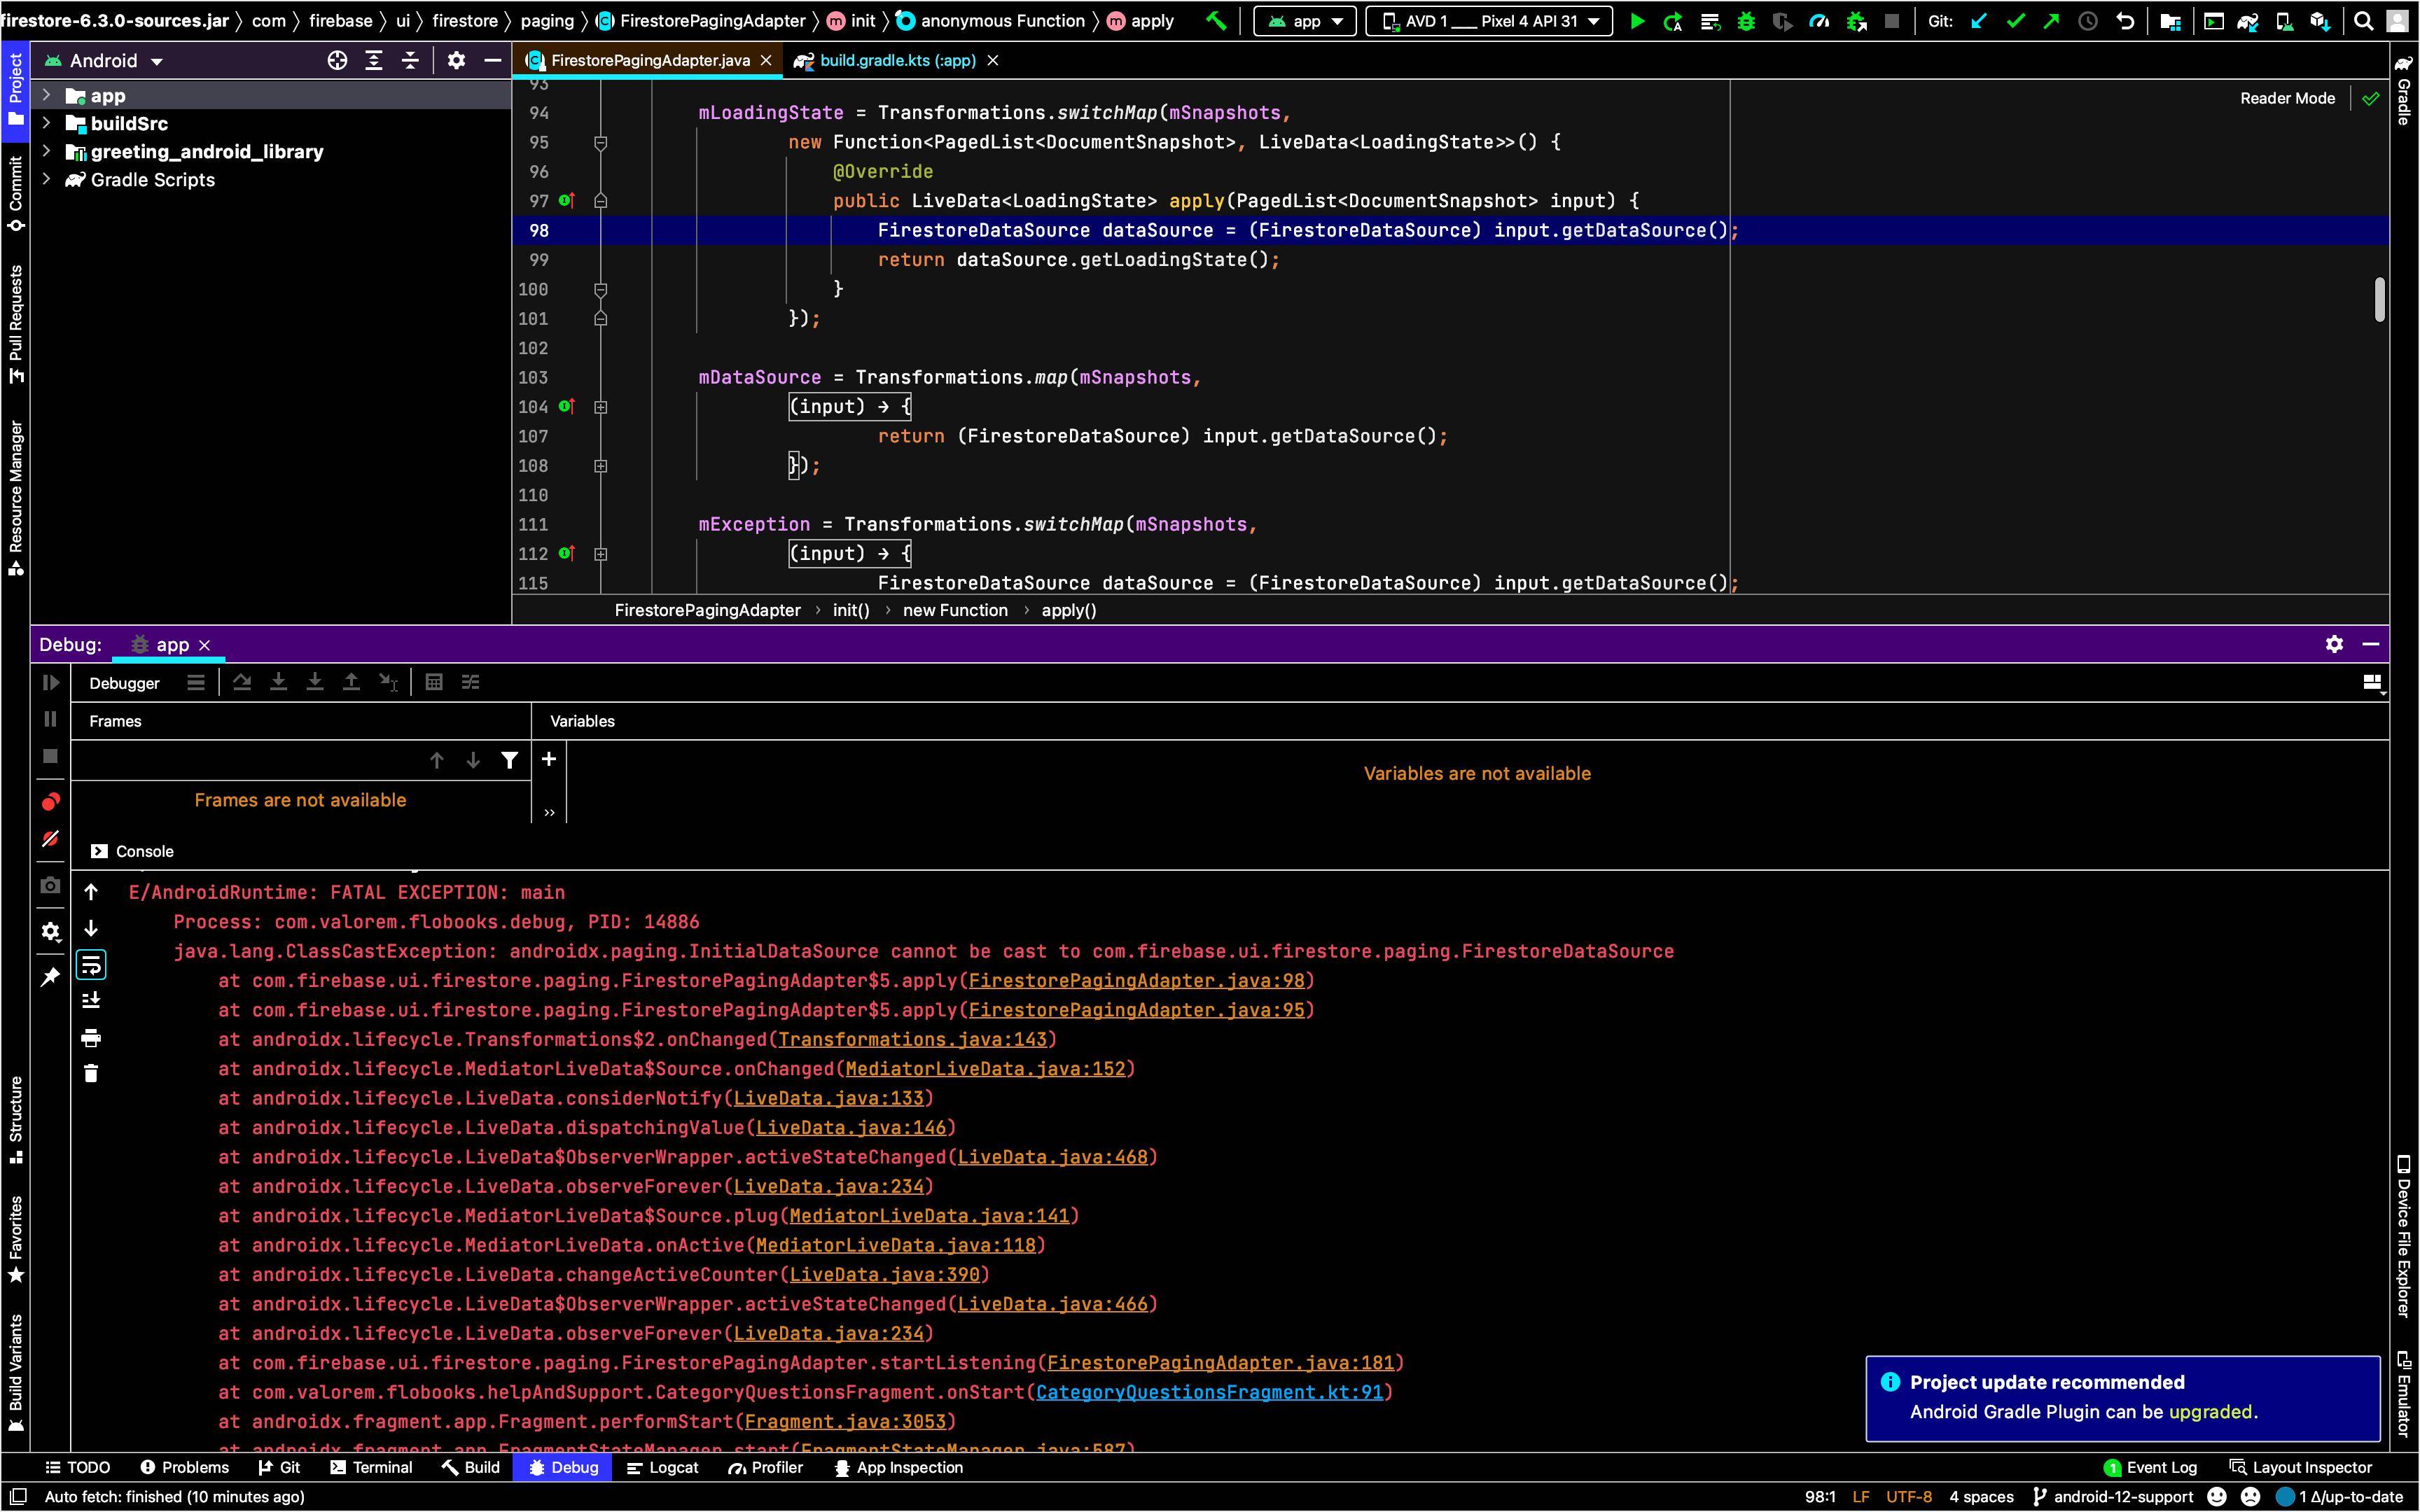
Task: Open CategoryQuestionsFragment.kt:91 stack trace link
Action: [x=1209, y=1392]
